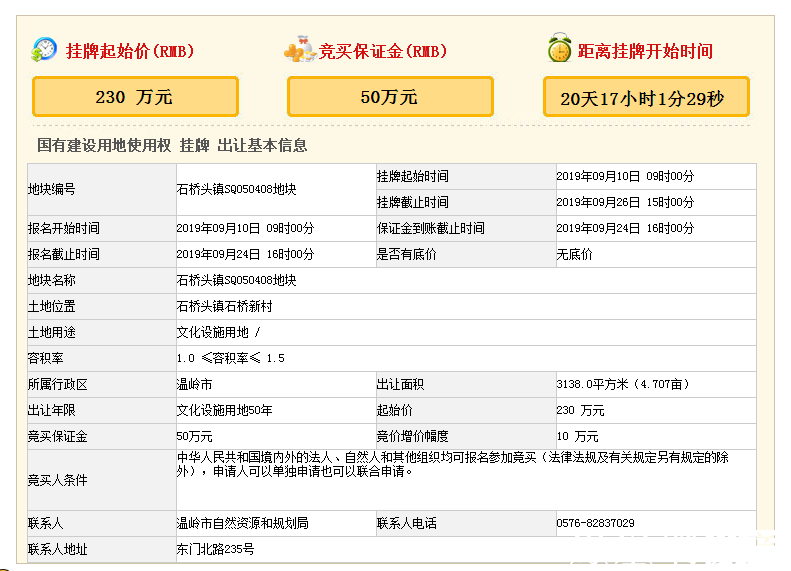Click the value 2019年09月10日 09时00分 beside 挂牌起始时间
The width and height of the screenshot is (791, 571).
pyautogui.click(x=625, y=176)
